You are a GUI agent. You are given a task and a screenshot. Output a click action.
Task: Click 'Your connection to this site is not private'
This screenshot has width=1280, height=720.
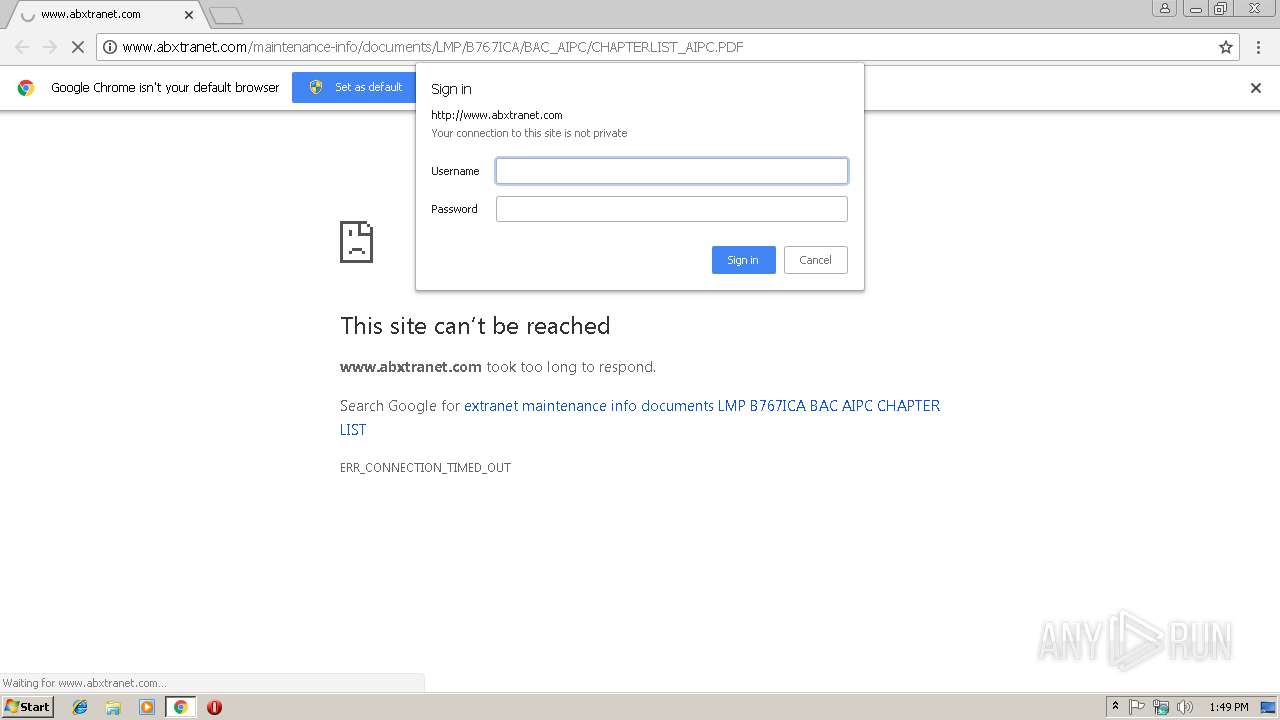[x=529, y=133]
